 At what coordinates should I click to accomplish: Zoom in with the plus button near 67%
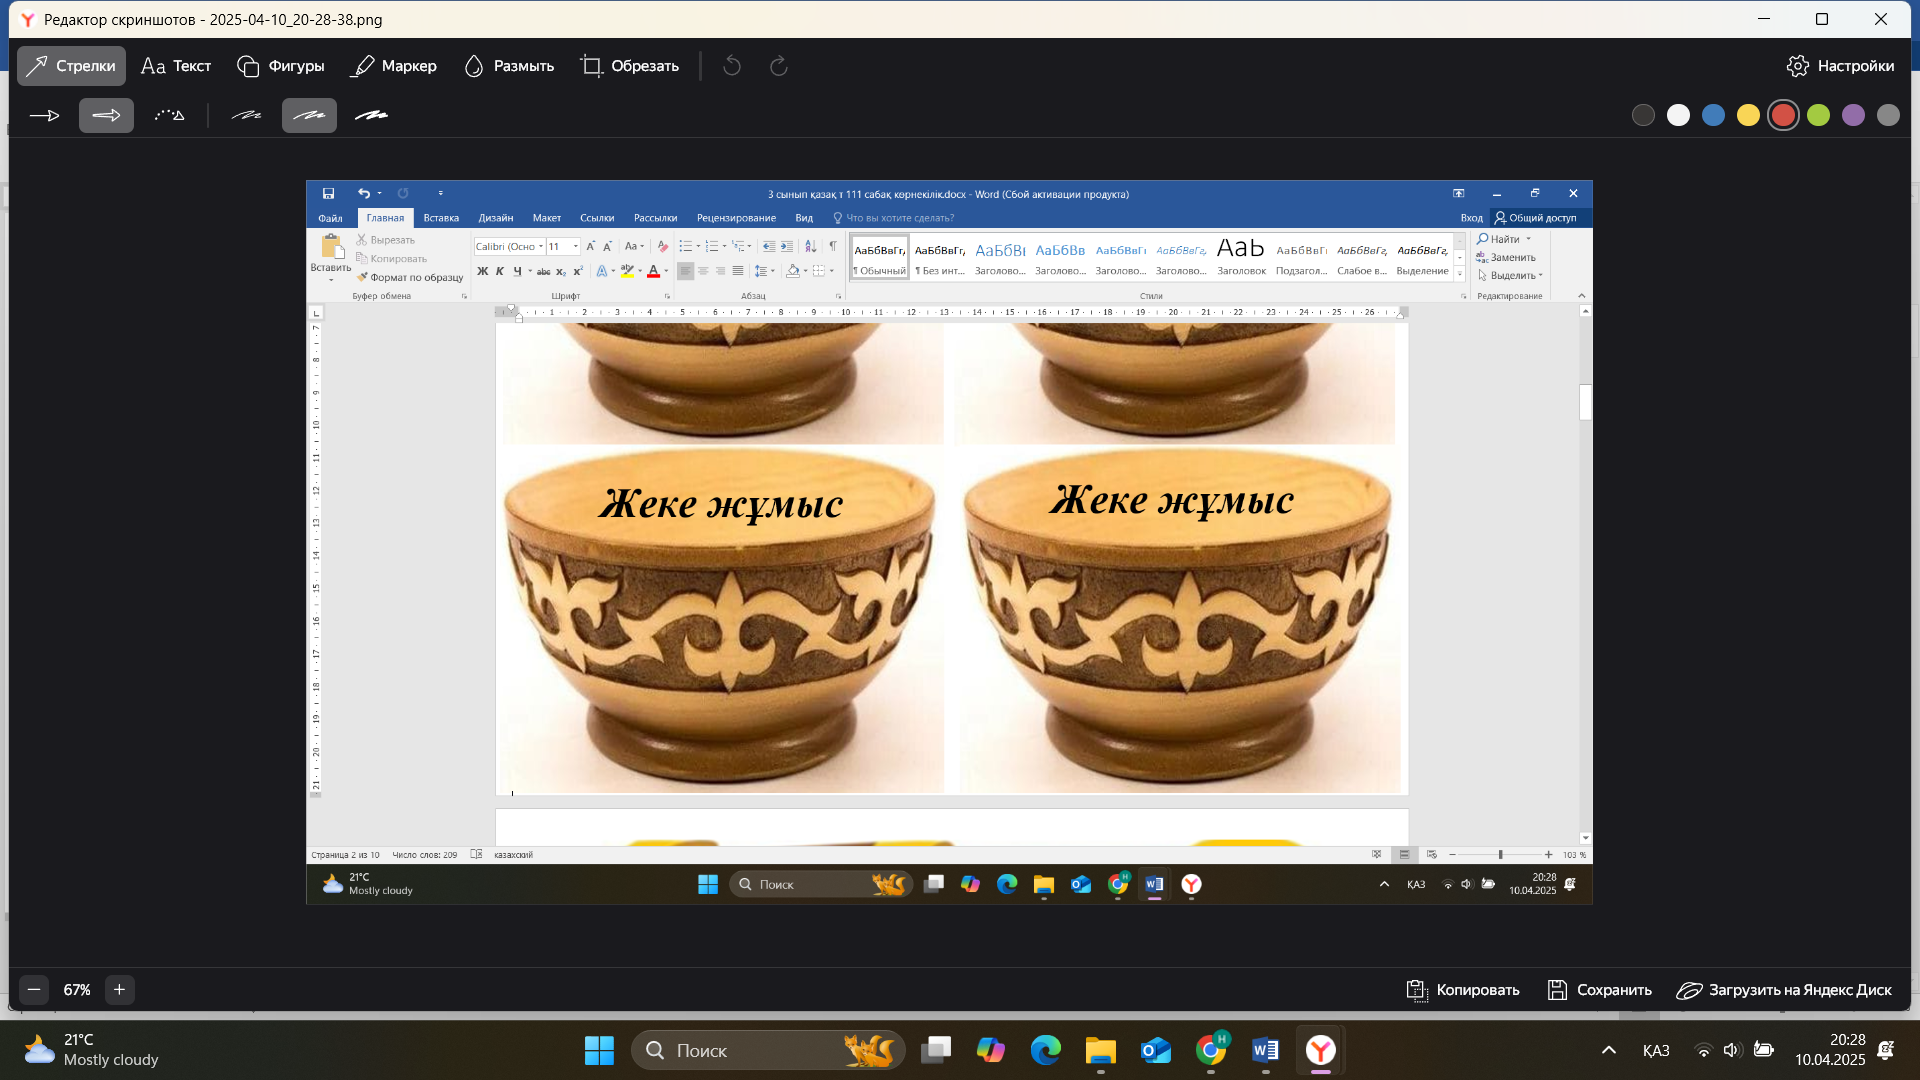119,990
